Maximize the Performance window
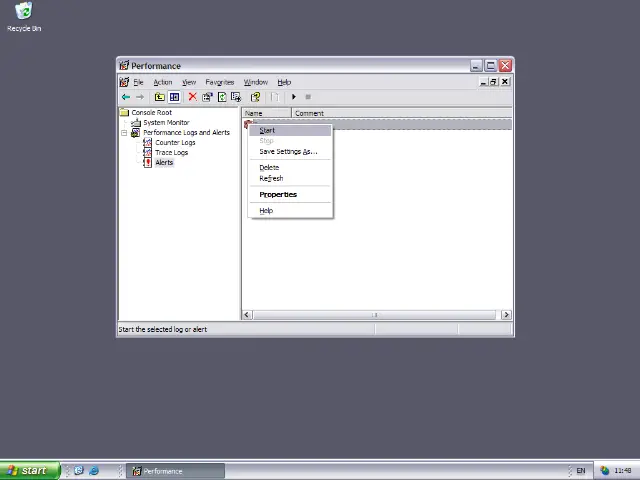The height and width of the screenshot is (480, 640). click(491, 66)
